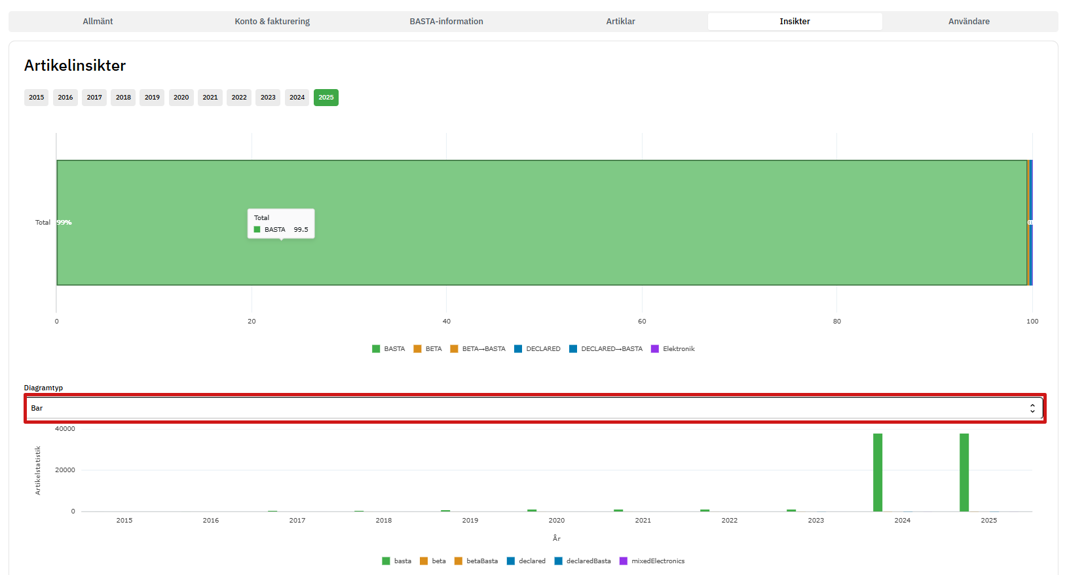Viewport: 1067px width, 575px height.
Task: Click the green 2024 bar in chart
Action: (x=877, y=473)
